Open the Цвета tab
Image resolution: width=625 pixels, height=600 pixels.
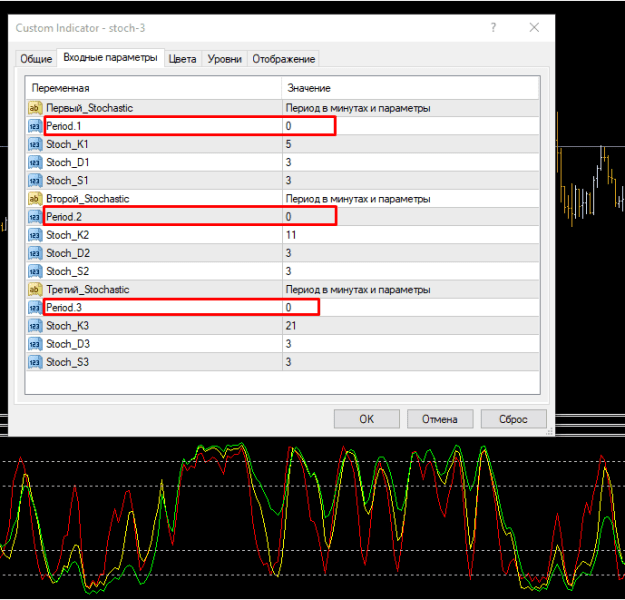(183, 59)
